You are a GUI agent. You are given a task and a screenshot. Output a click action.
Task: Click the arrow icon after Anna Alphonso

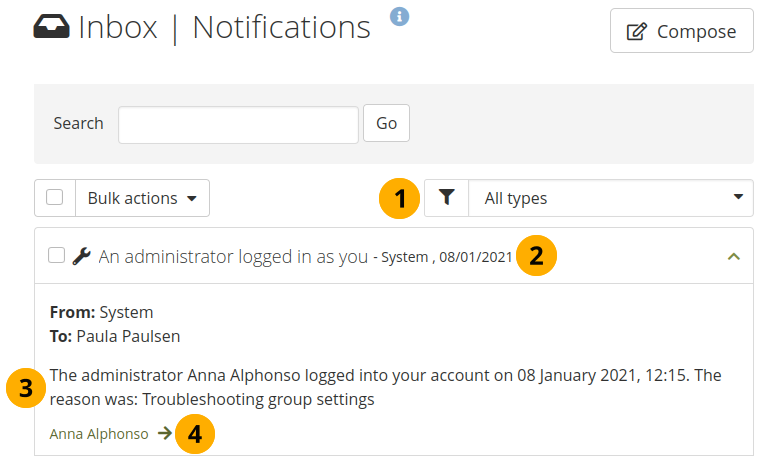tap(164, 434)
